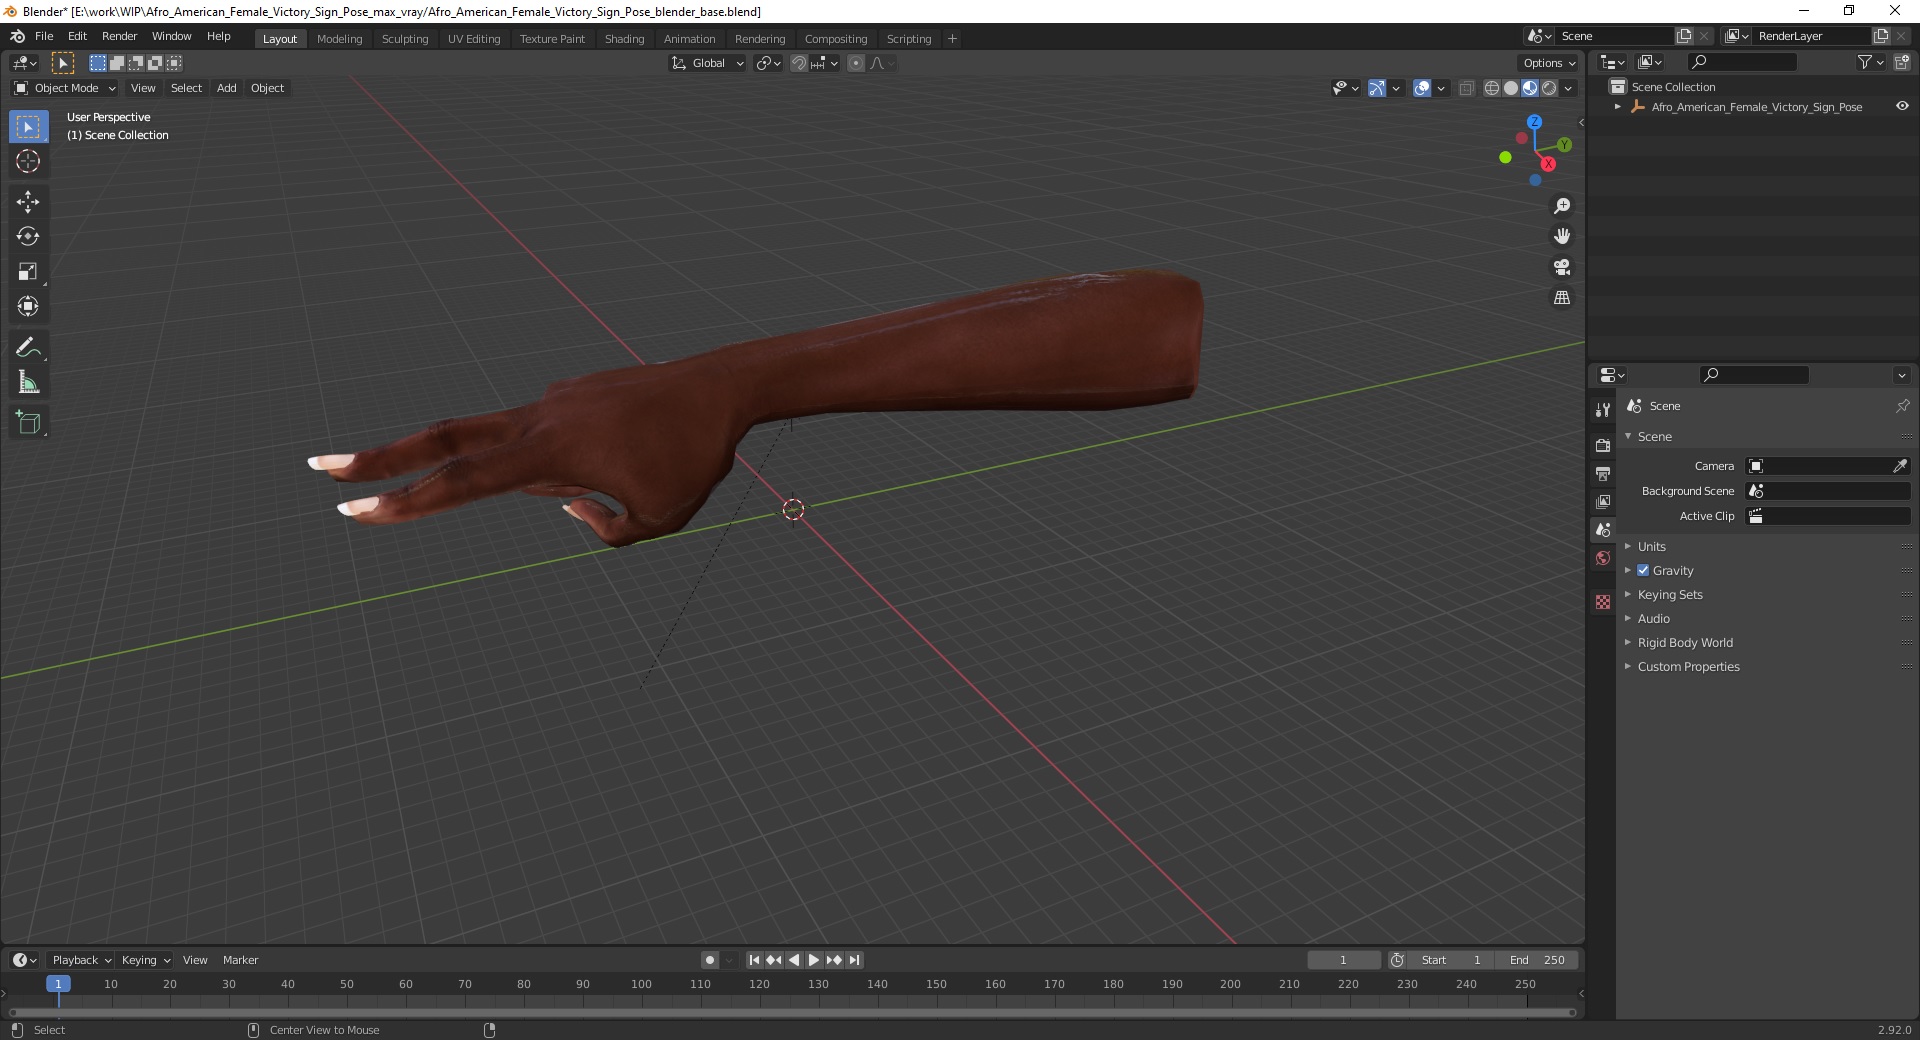Toggle viewport gizmos display
Image resolution: width=1920 pixels, height=1040 pixels.
point(1376,88)
